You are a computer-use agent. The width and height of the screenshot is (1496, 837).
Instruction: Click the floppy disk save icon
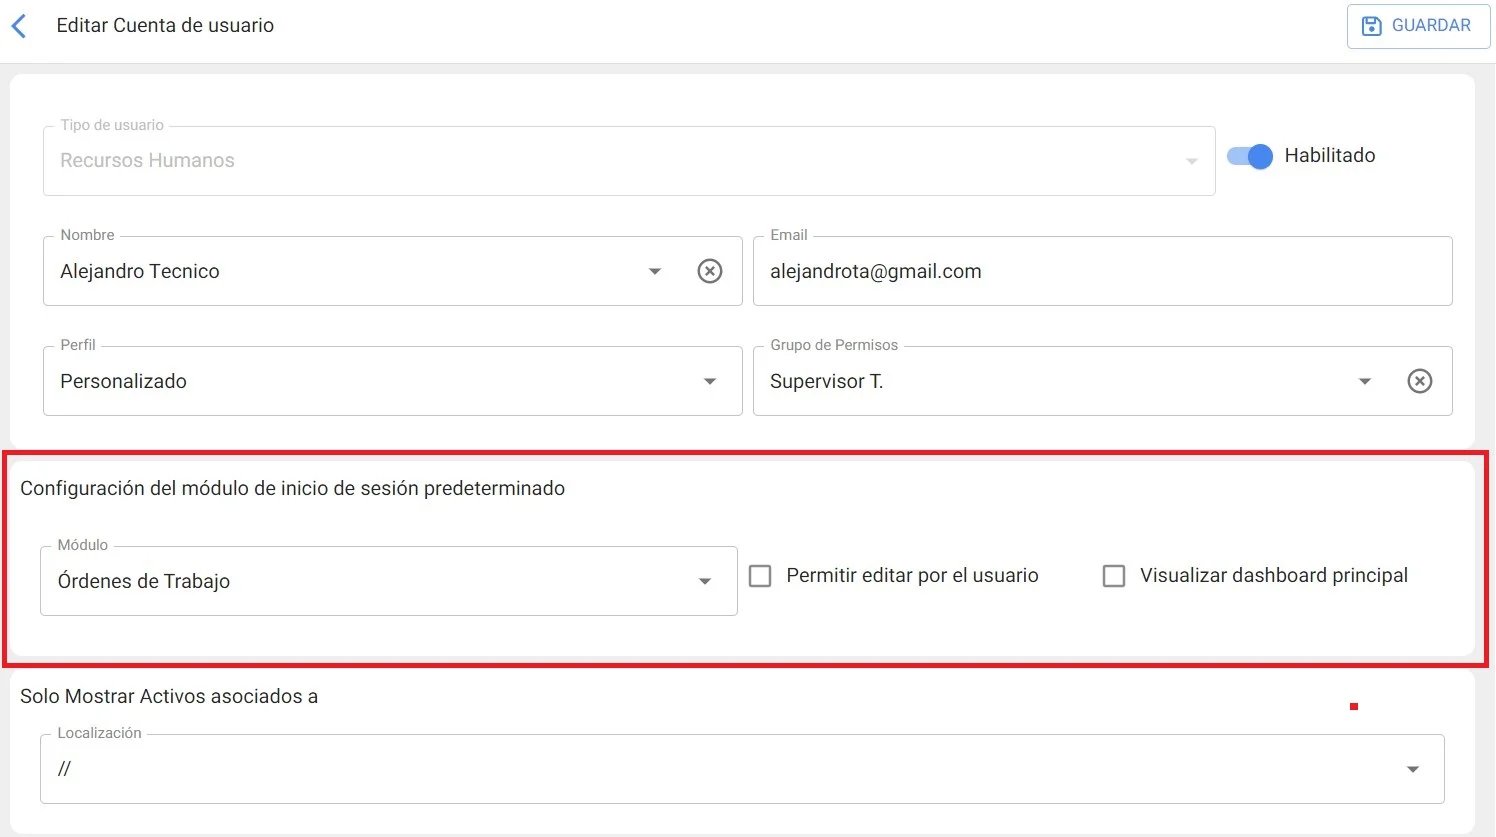point(1372,26)
